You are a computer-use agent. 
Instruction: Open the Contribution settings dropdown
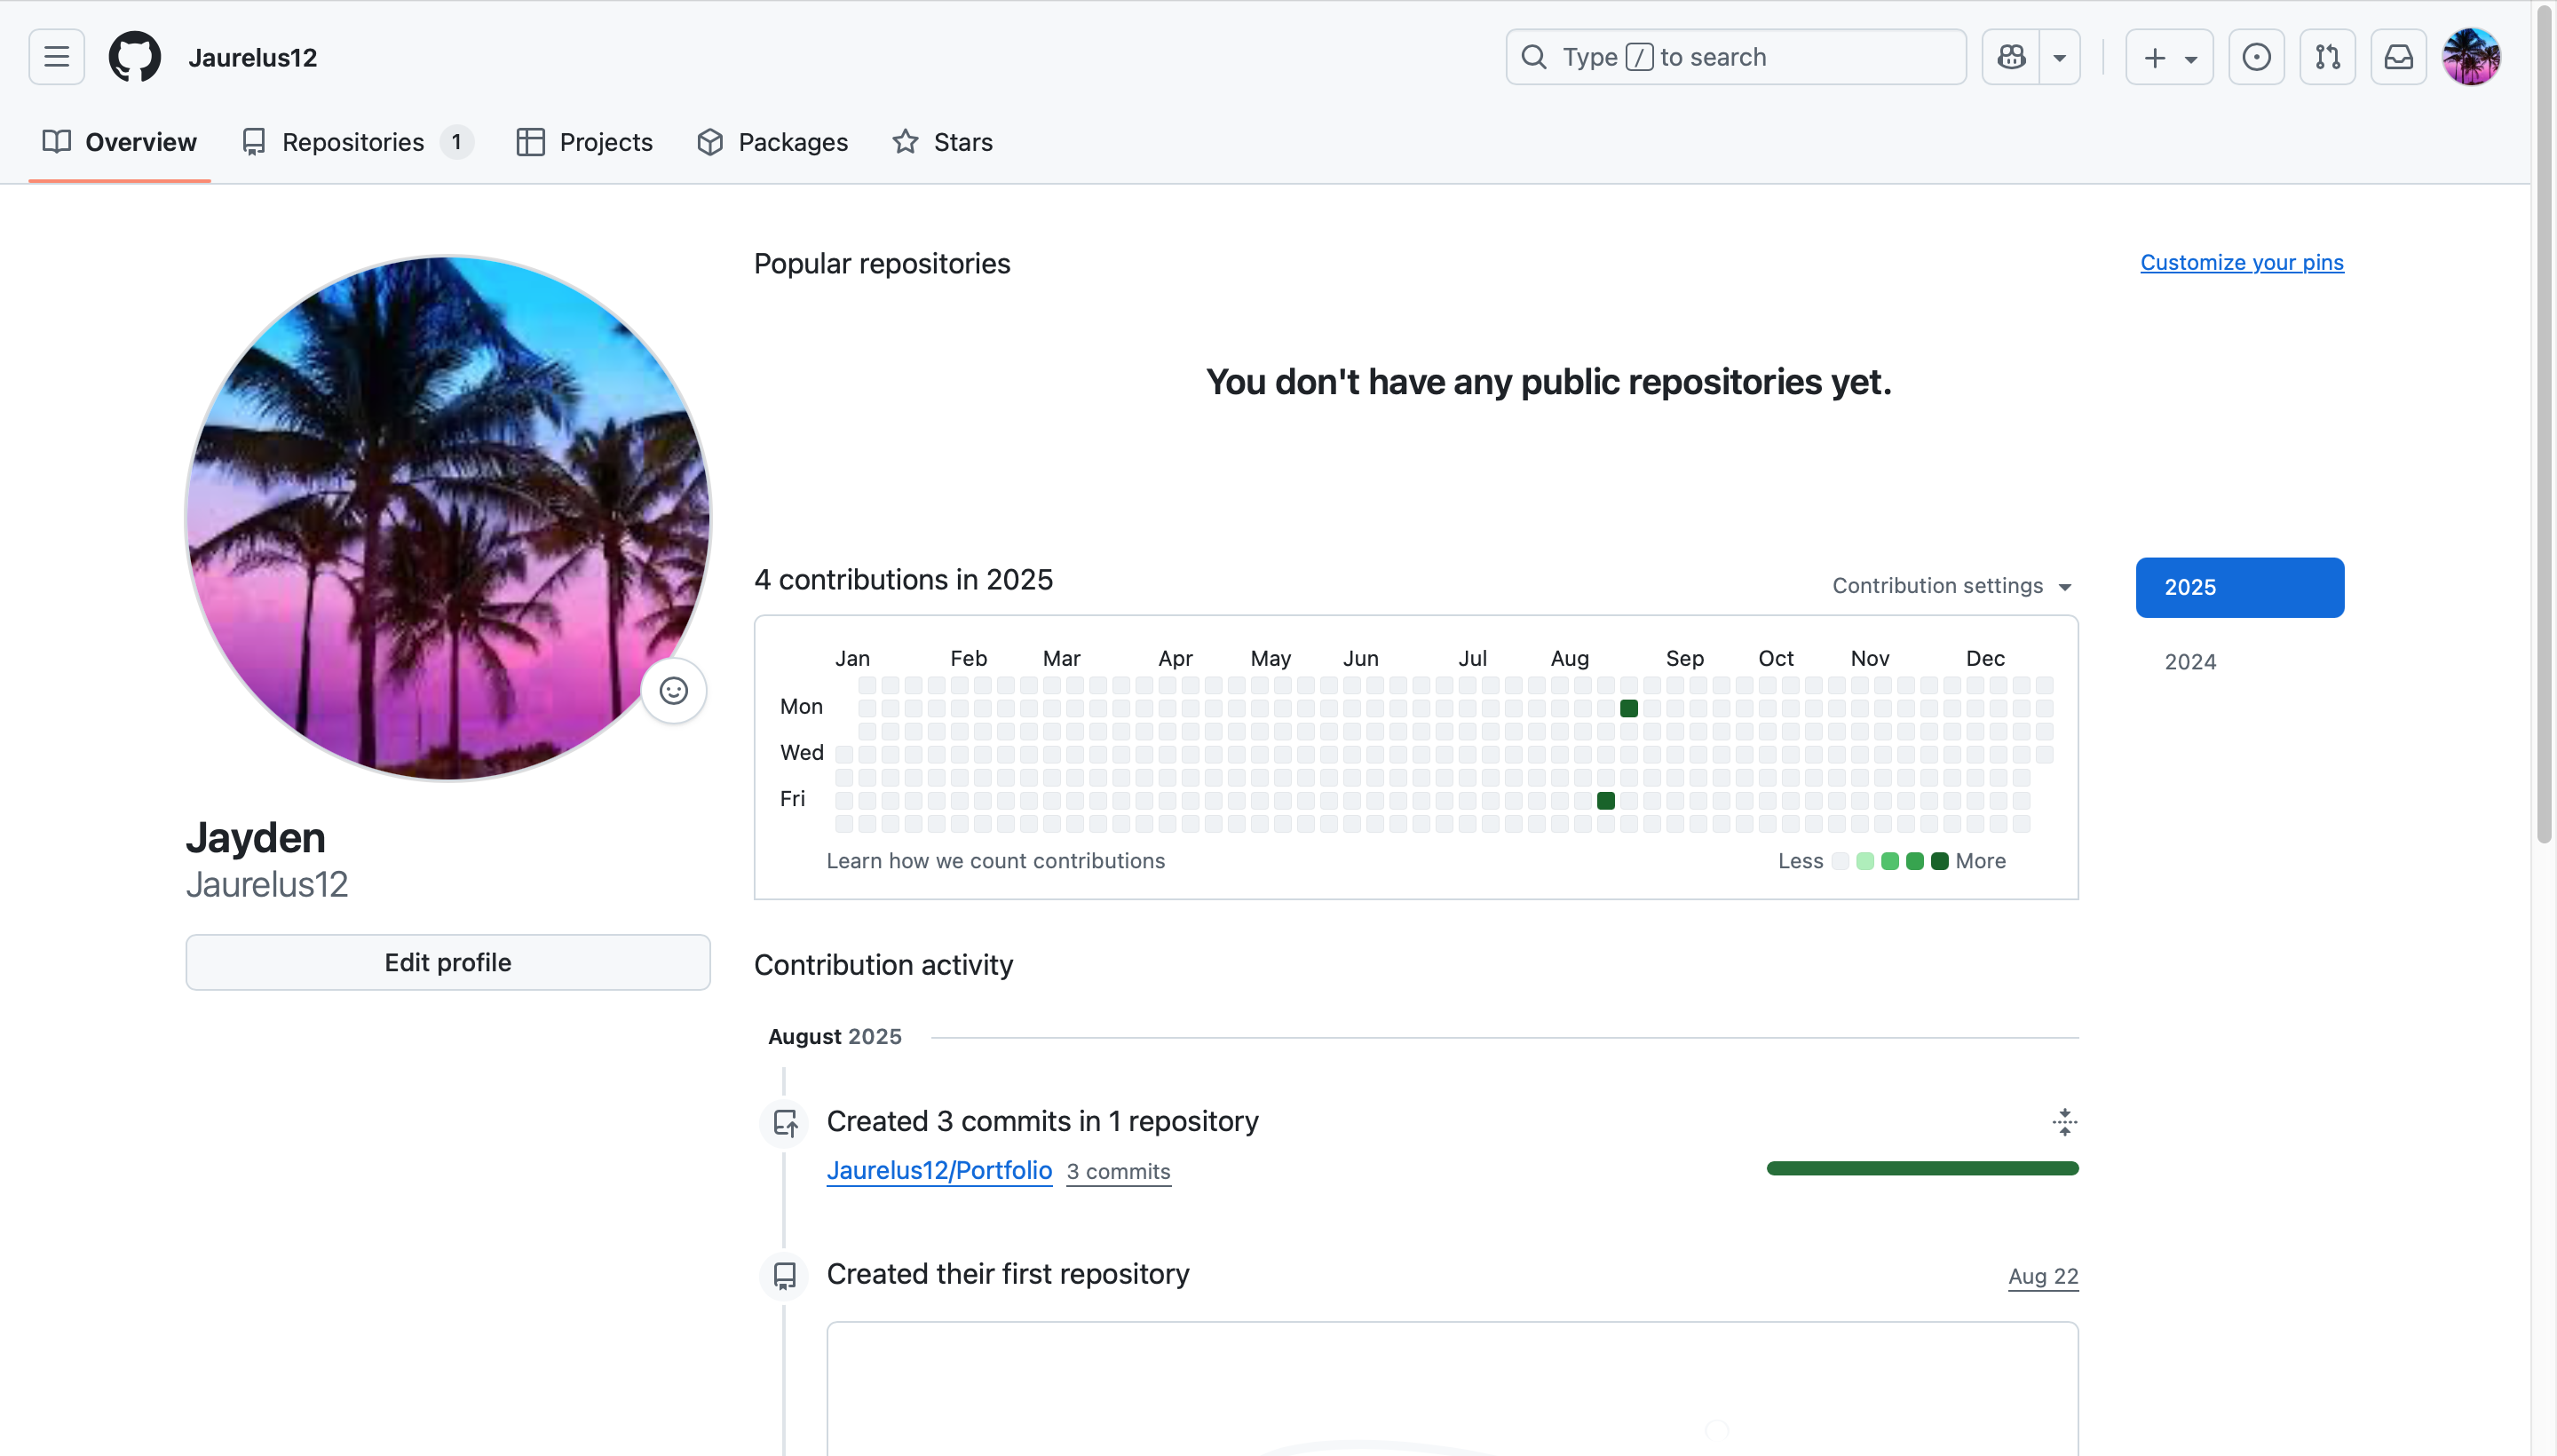click(1951, 586)
